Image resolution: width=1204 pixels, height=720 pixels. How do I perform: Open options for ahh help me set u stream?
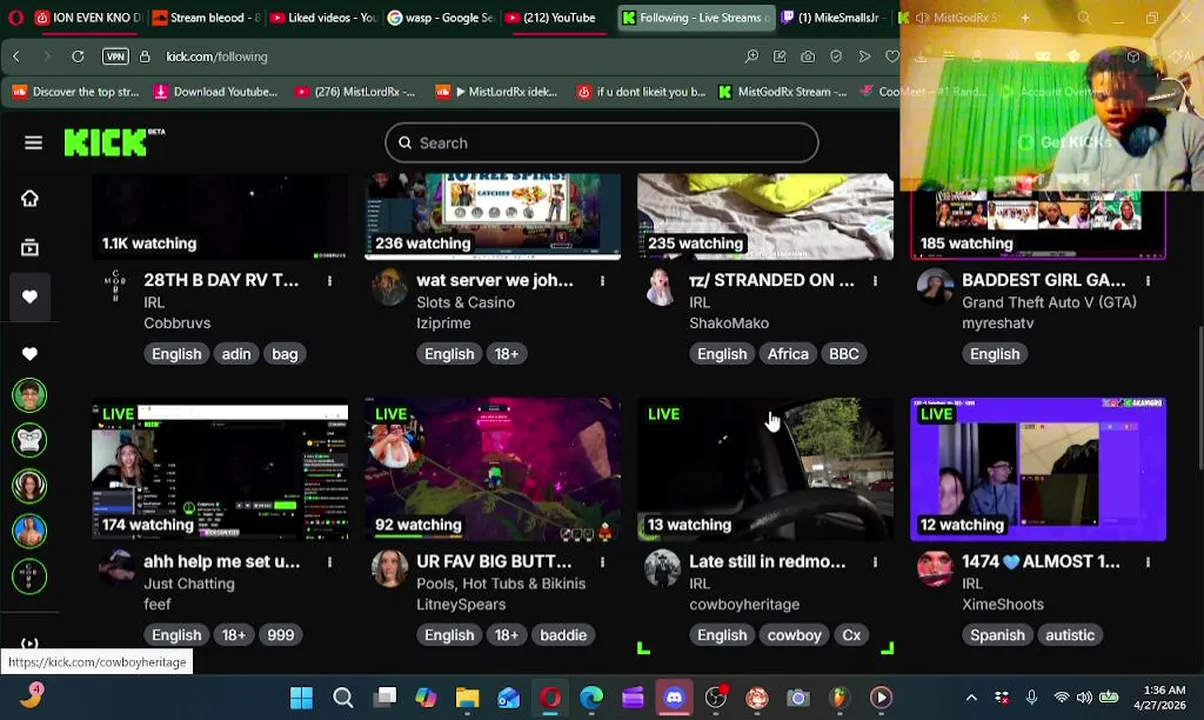coord(329,562)
